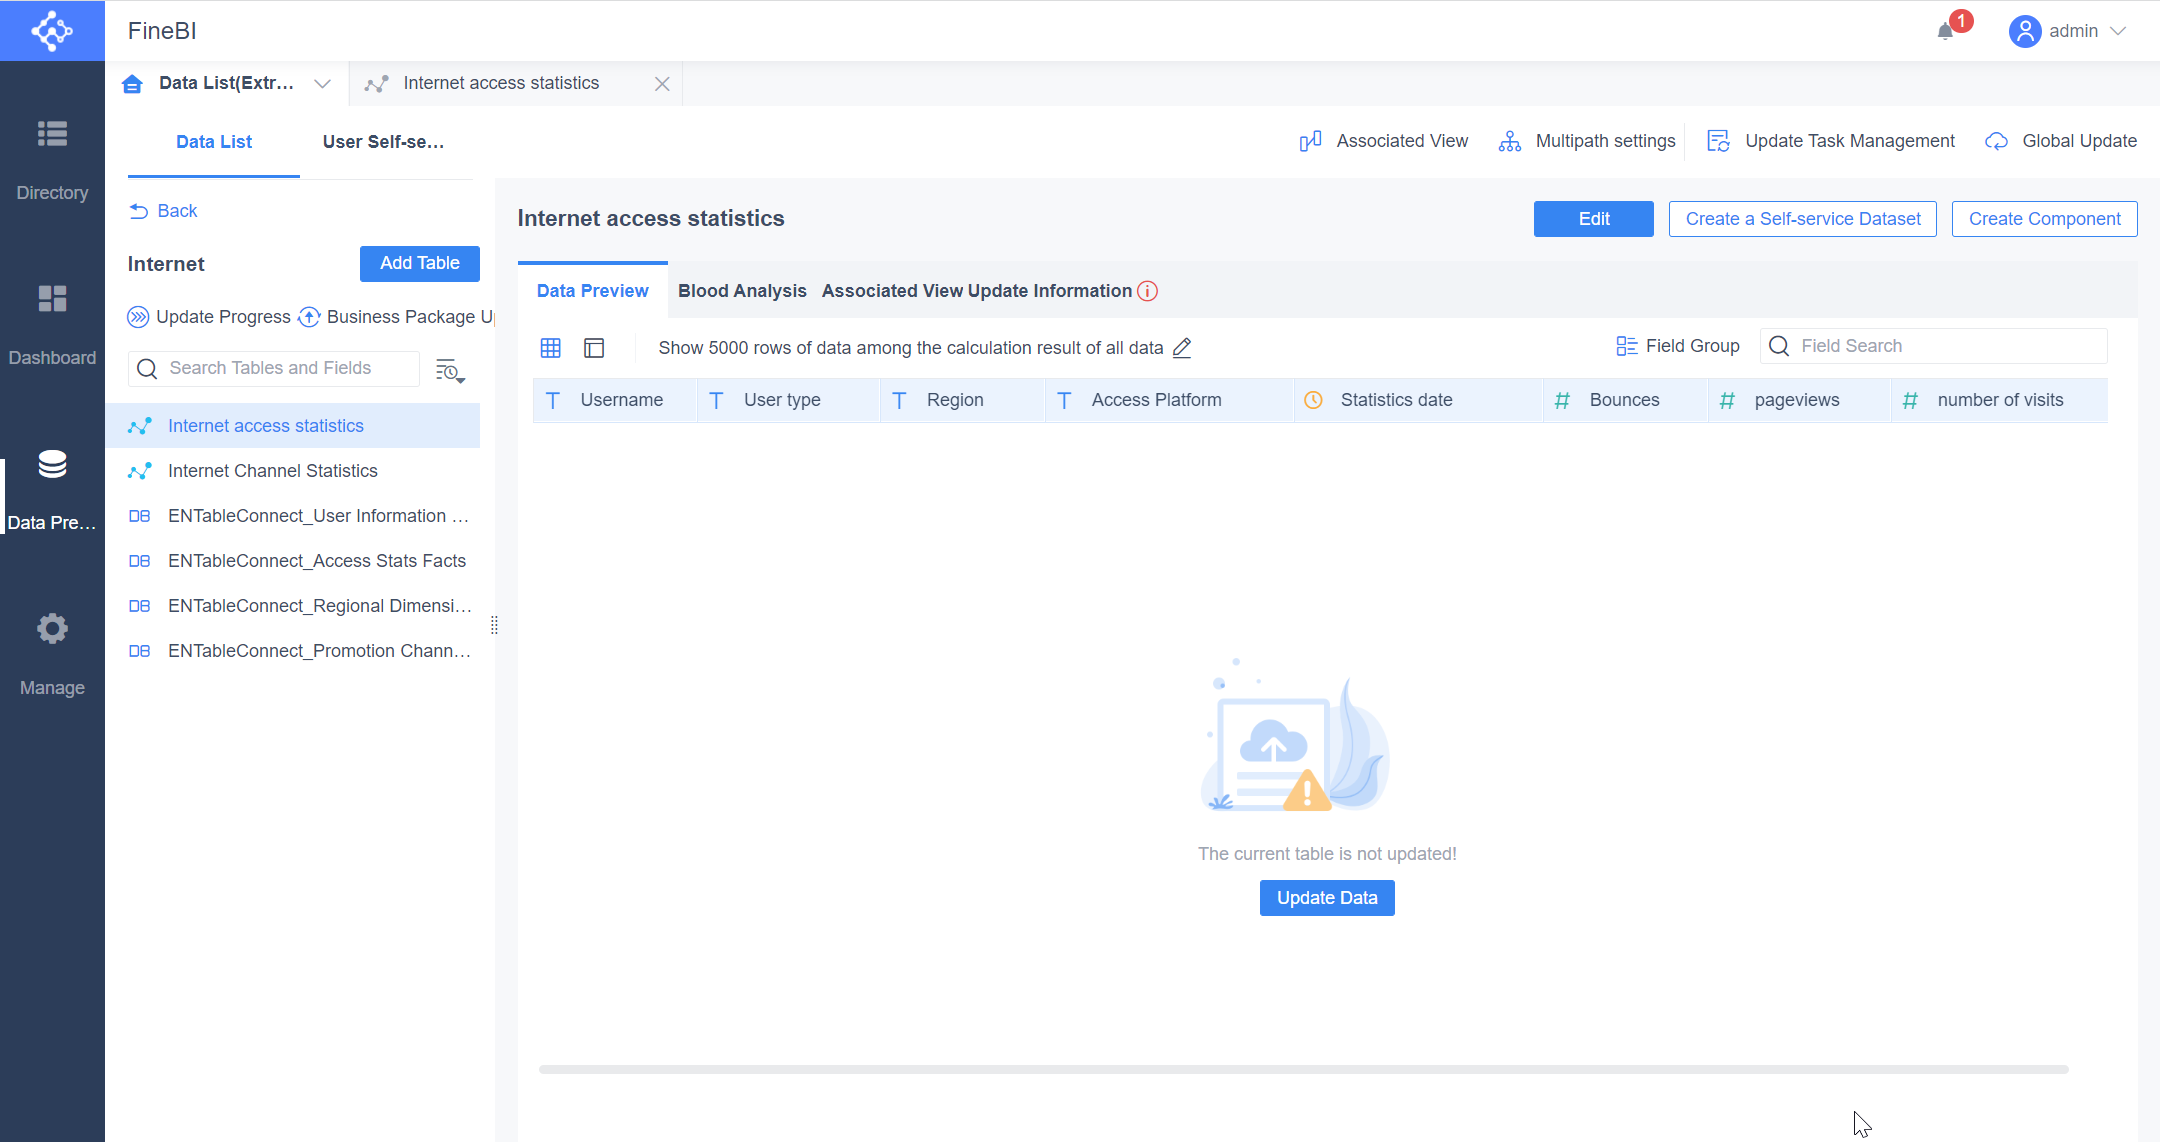
Task: Click the number of visits column header
Action: click(2000, 400)
